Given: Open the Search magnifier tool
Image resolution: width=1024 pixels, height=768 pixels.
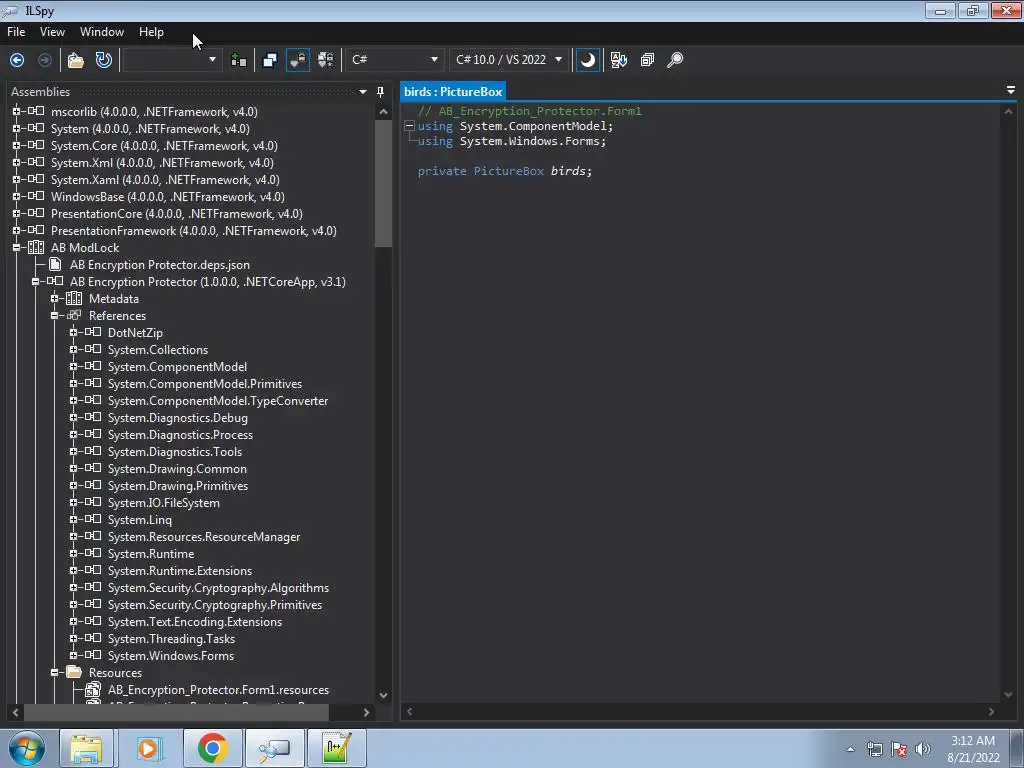Looking at the screenshot, I should tap(675, 60).
